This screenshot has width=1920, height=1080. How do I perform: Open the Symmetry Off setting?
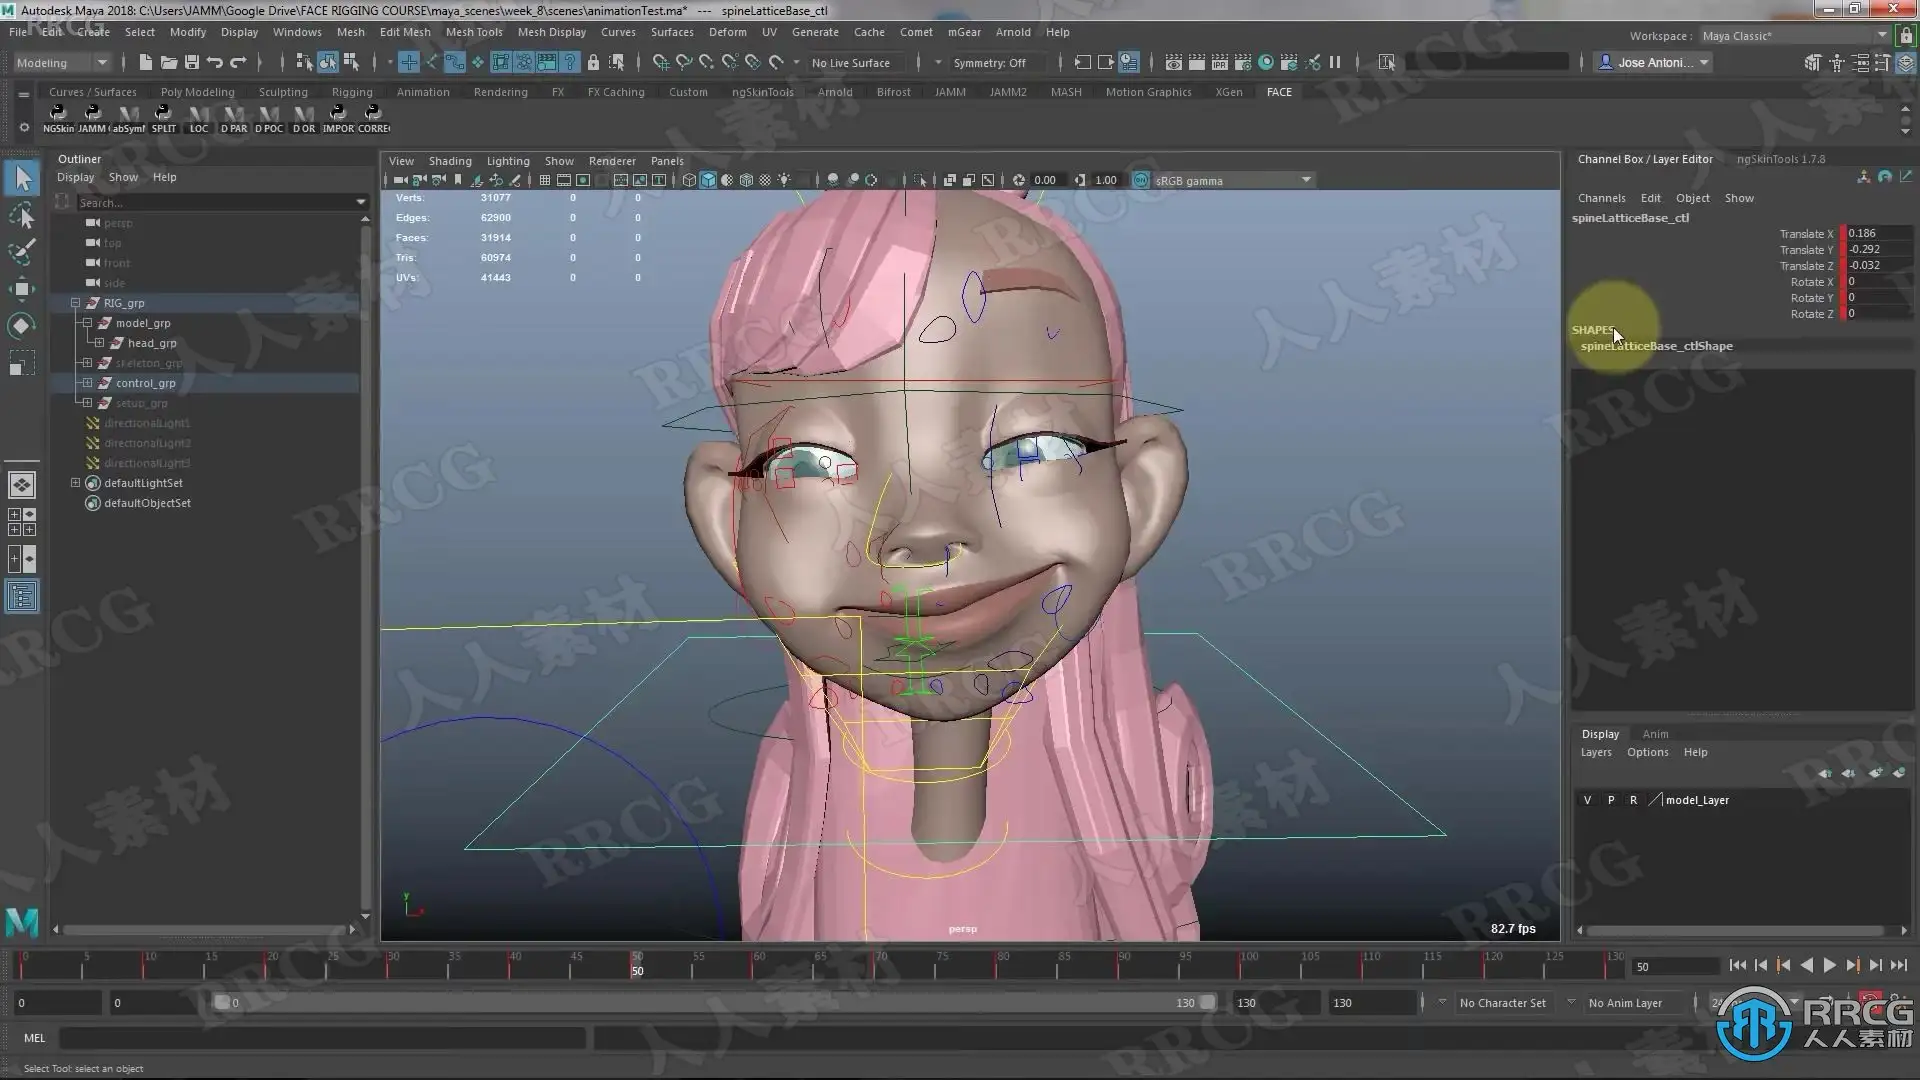pyautogui.click(x=989, y=62)
